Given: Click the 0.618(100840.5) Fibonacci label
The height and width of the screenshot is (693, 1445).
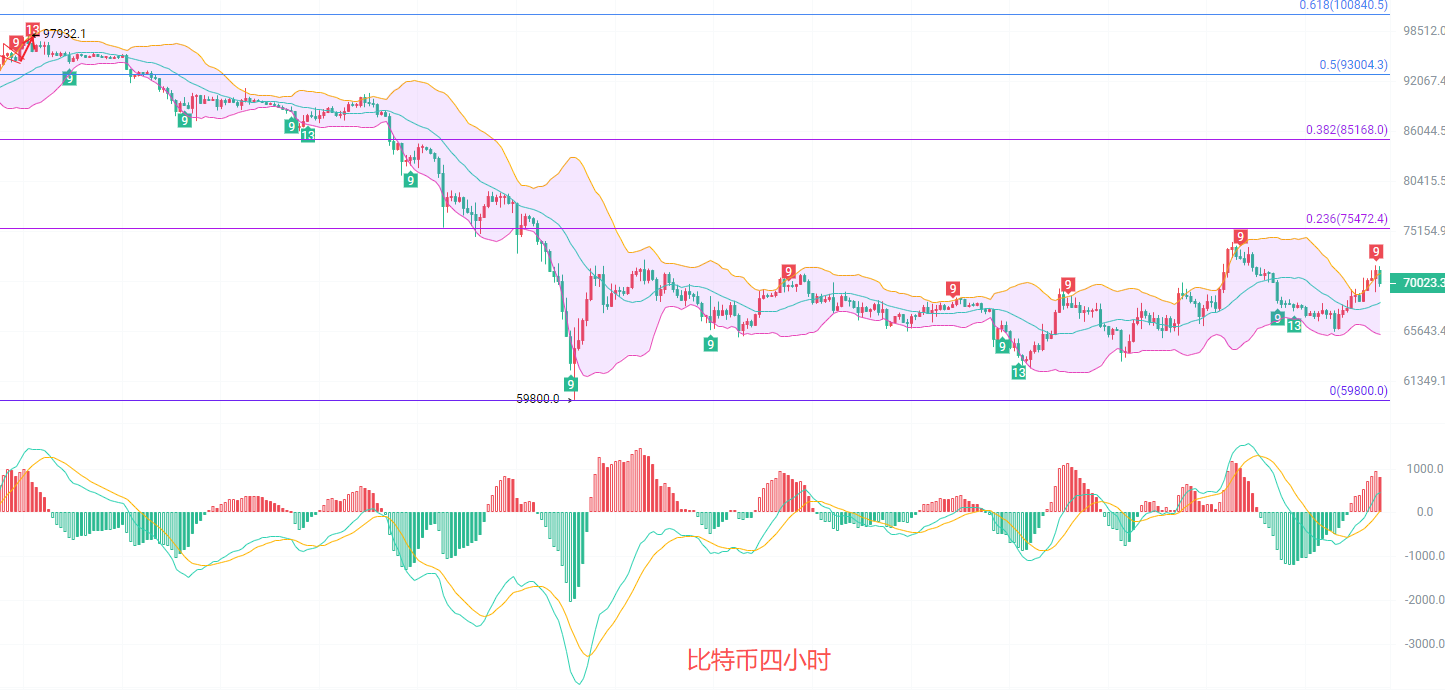Looking at the screenshot, I should pyautogui.click(x=1343, y=6).
